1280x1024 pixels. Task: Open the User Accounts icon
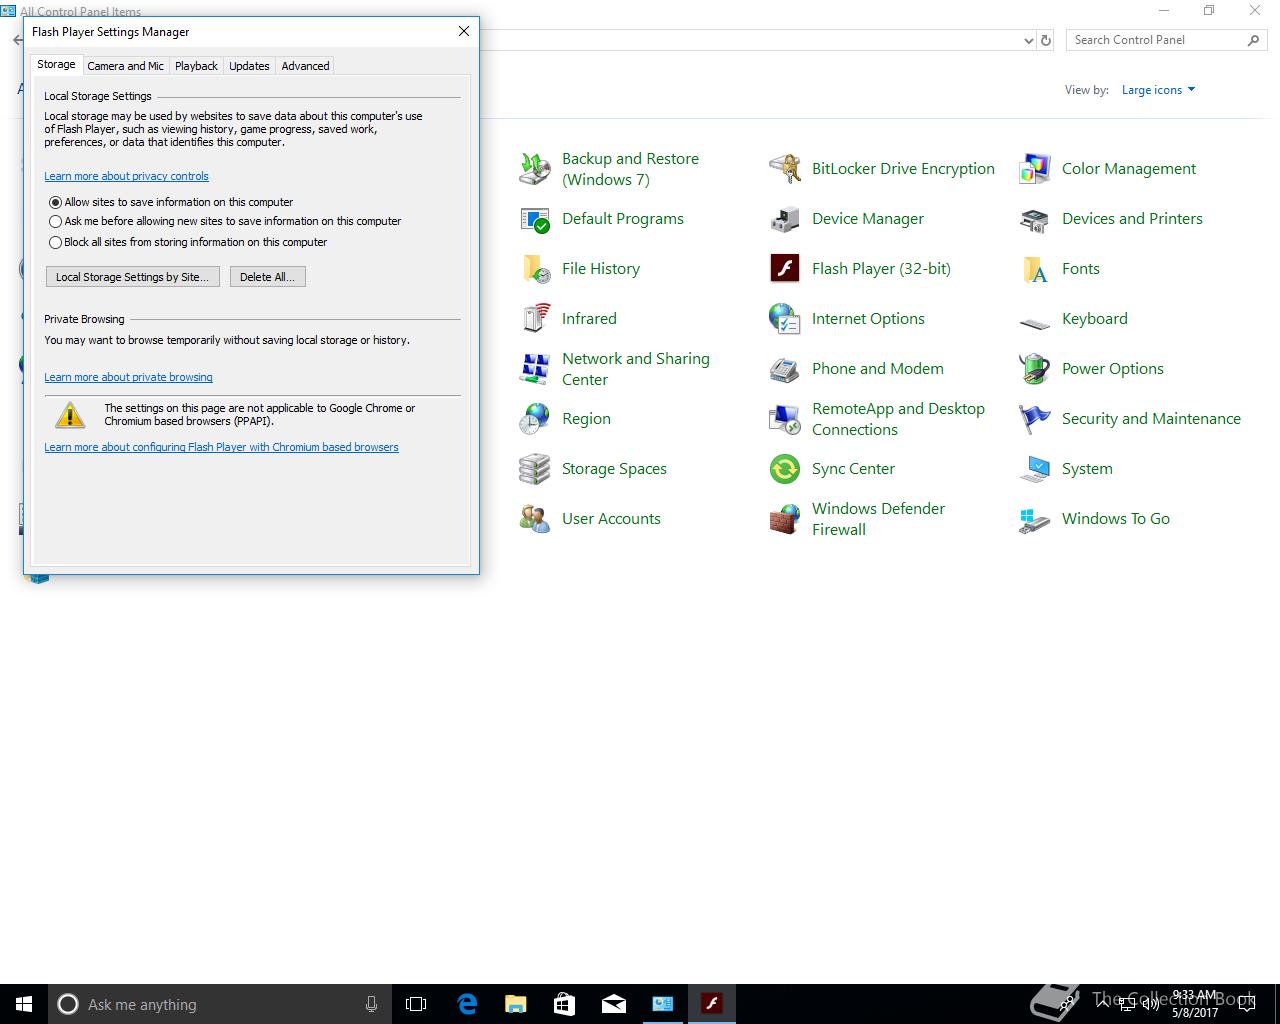click(x=535, y=519)
